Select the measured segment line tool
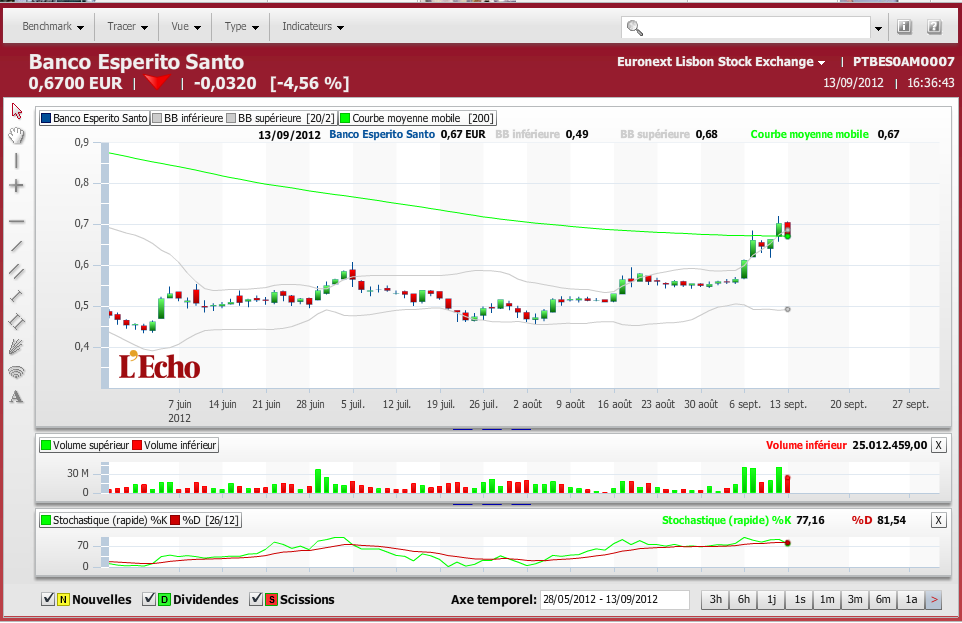This screenshot has height=623, width=962. click(17, 296)
